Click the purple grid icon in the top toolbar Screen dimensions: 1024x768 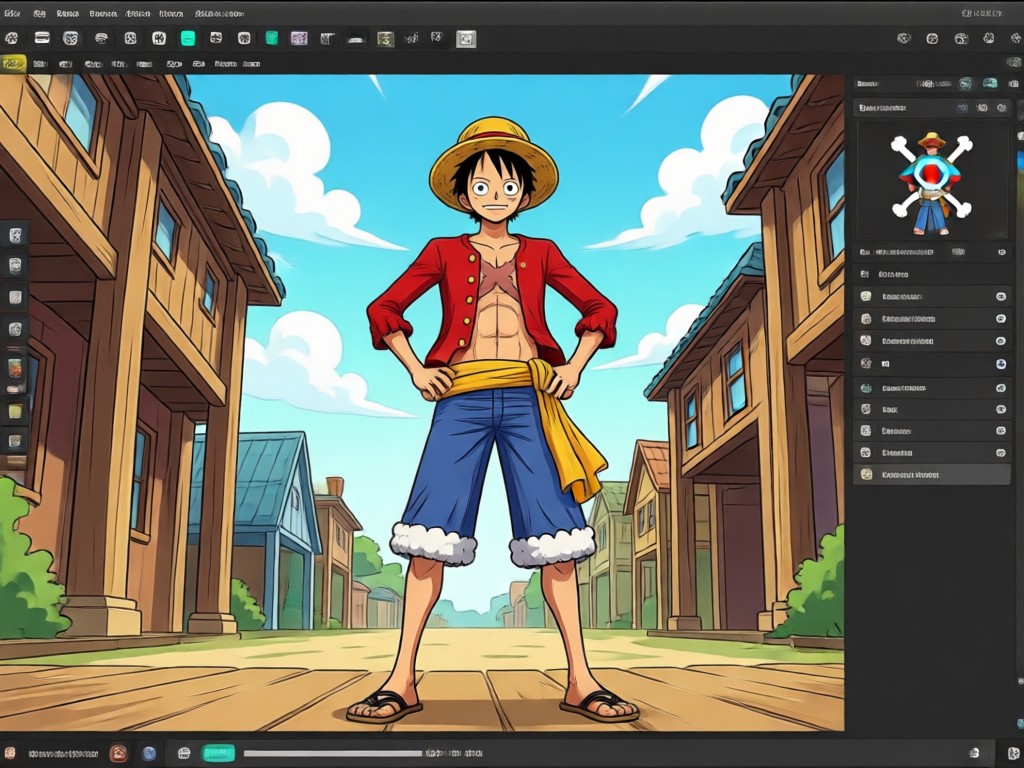pyautogui.click(x=299, y=39)
